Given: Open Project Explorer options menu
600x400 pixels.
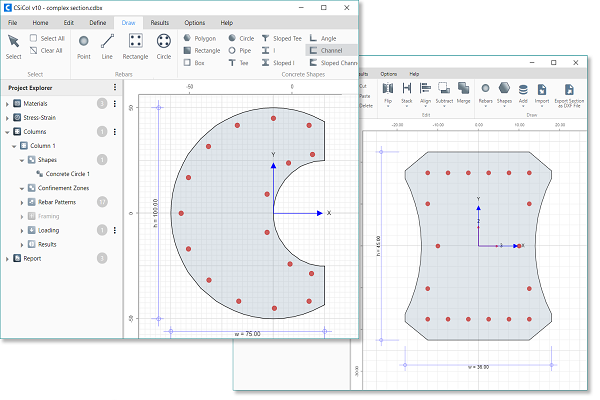Looking at the screenshot, I should tap(116, 86).
